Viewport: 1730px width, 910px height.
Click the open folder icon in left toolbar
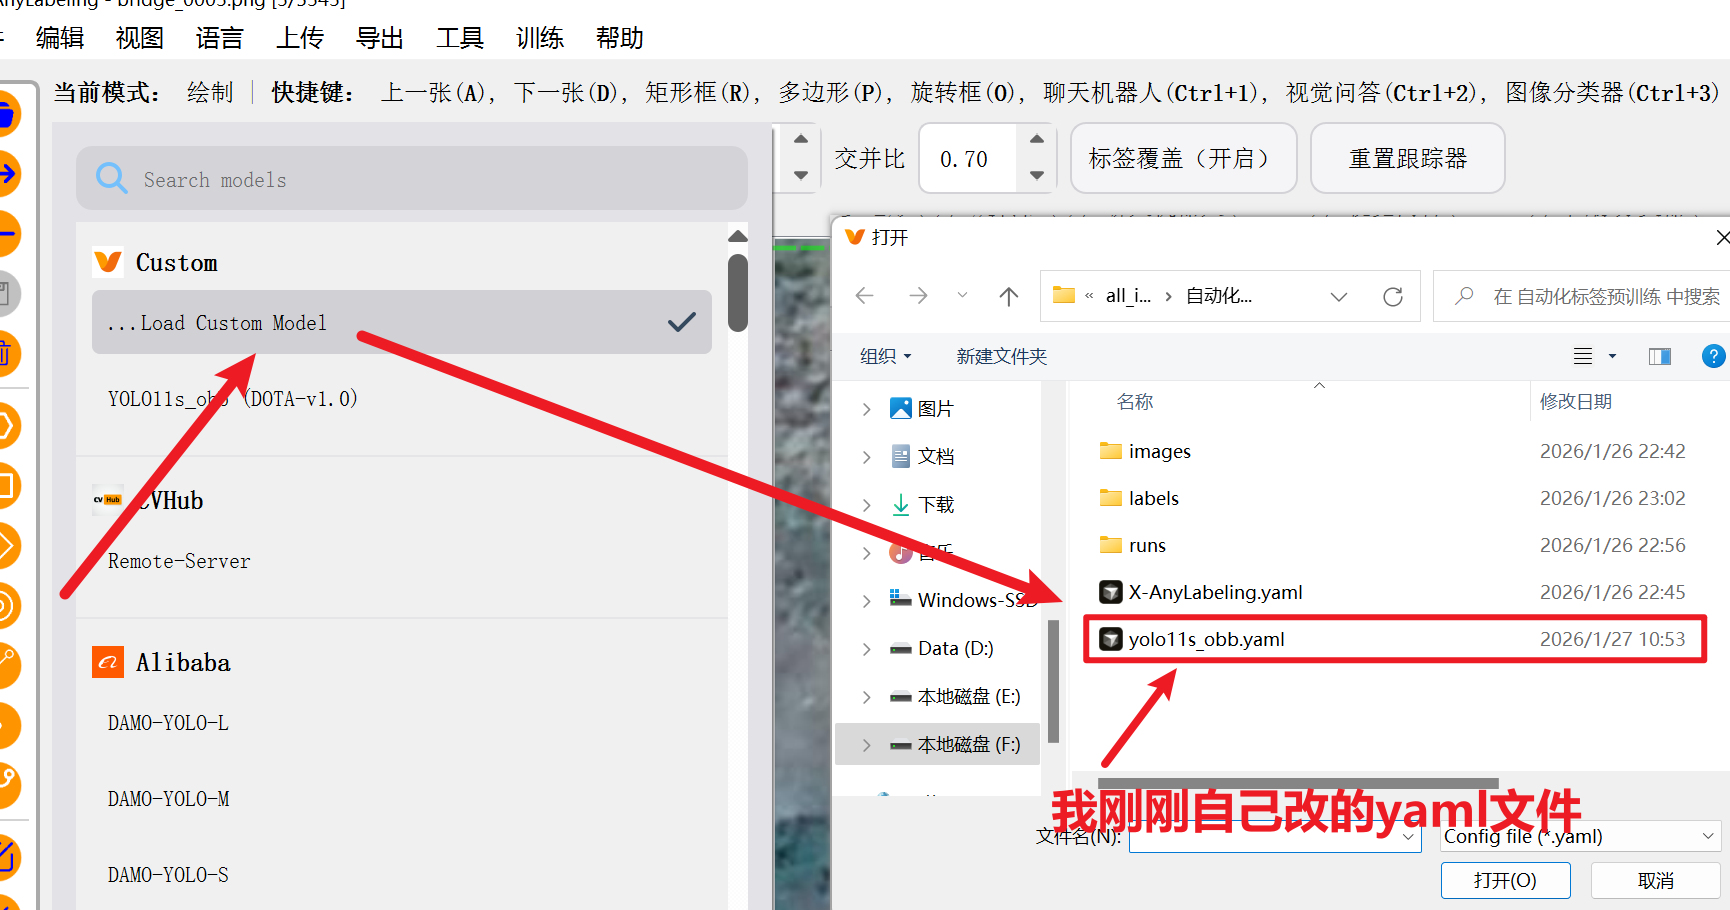[x=6, y=114]
